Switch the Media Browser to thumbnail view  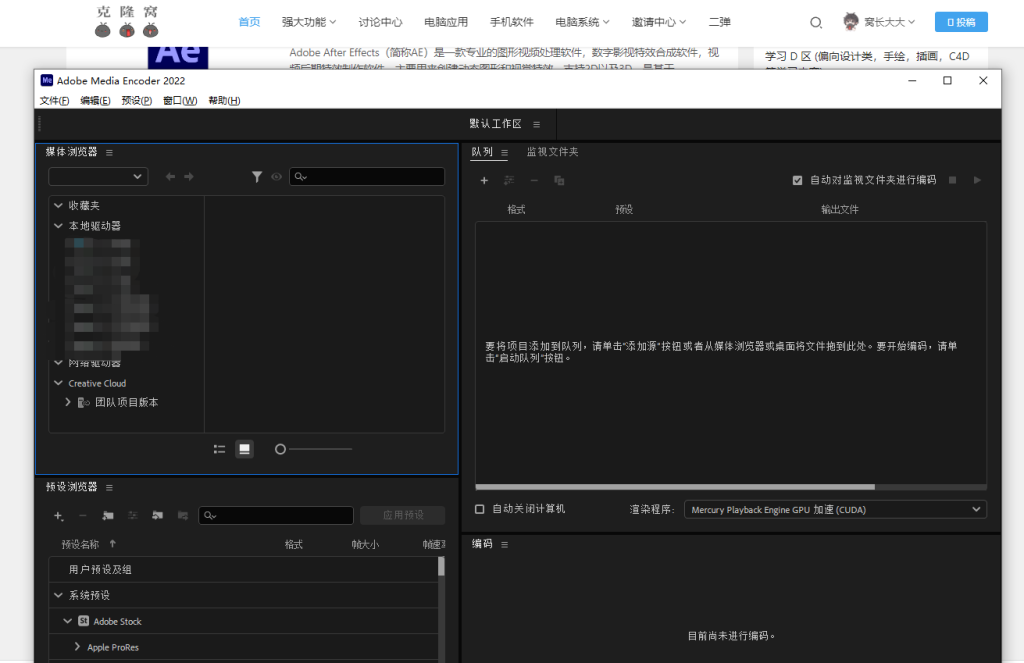[244, 449]
